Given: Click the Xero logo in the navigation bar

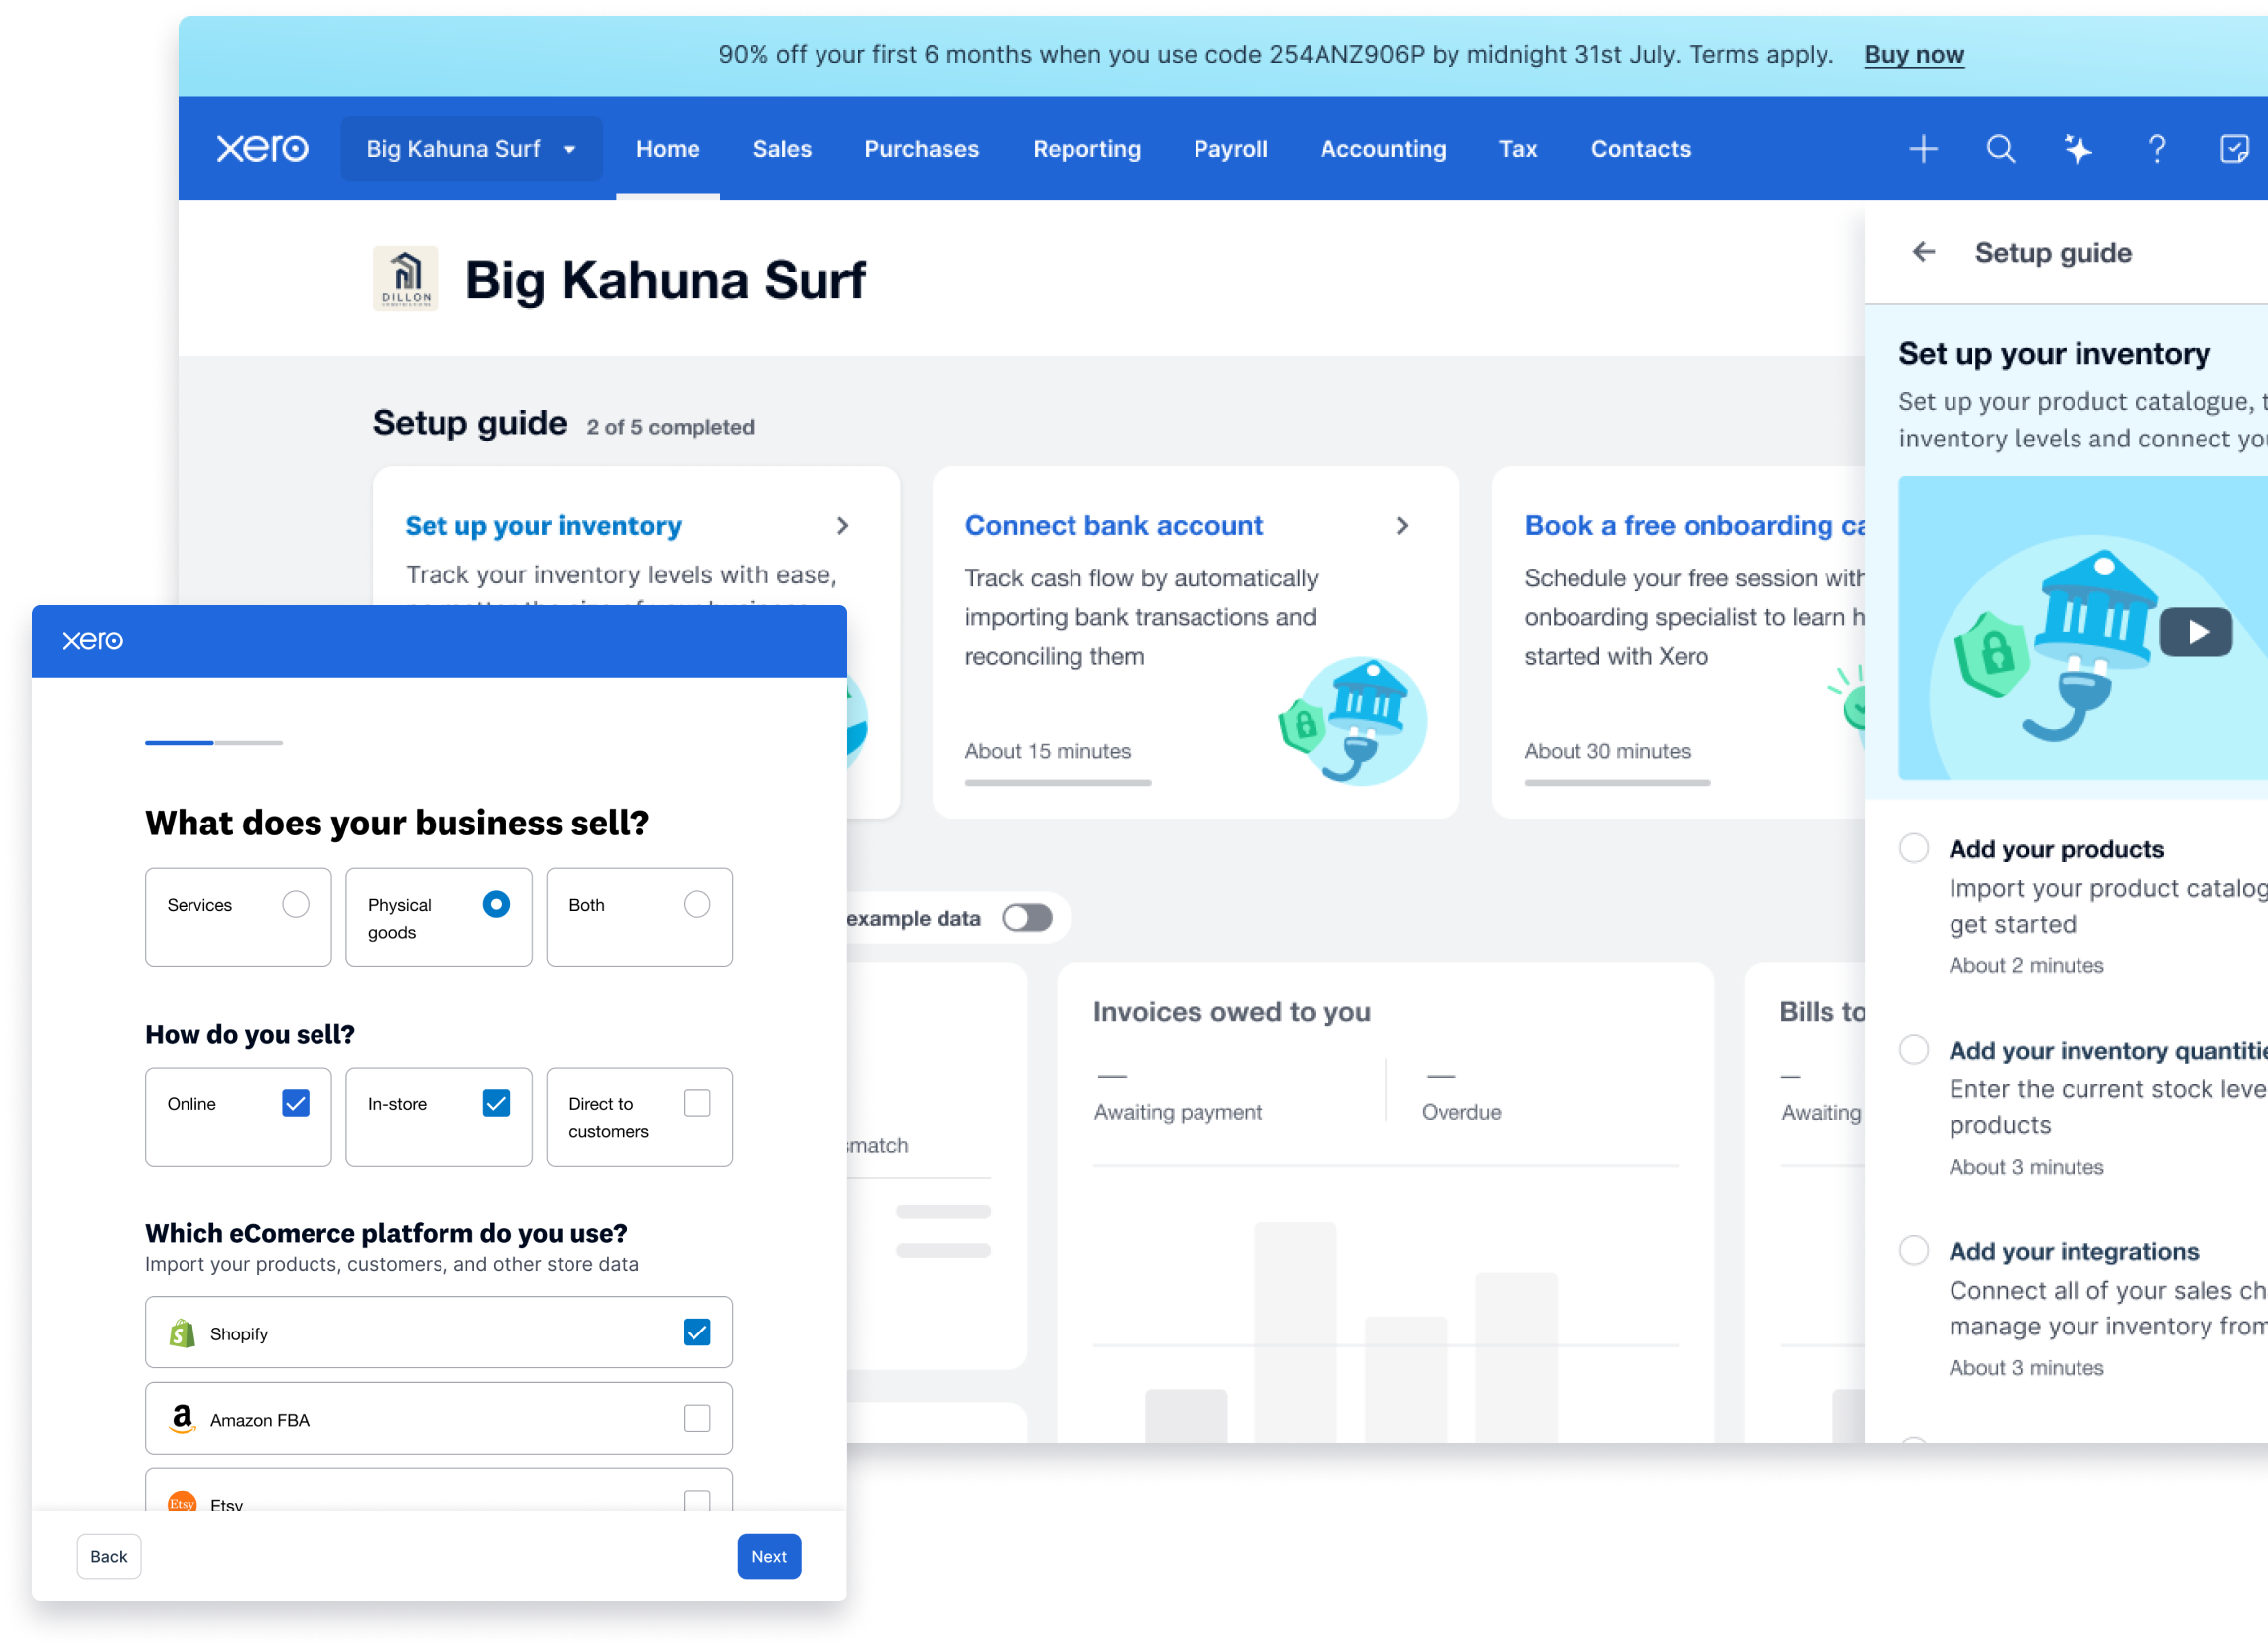Looking at the screenshot, I should pyautogui.click(x=262, y=149).
